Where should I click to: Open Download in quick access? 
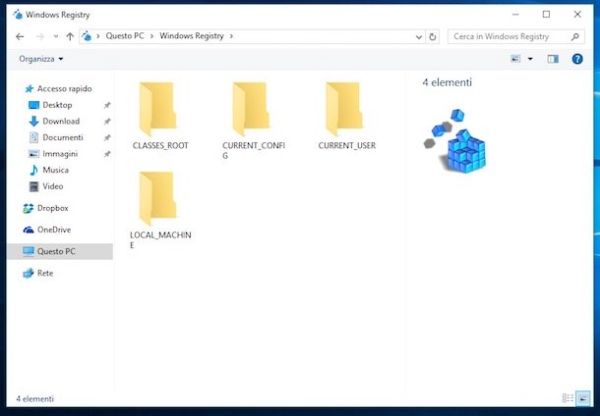click(60, 121)
